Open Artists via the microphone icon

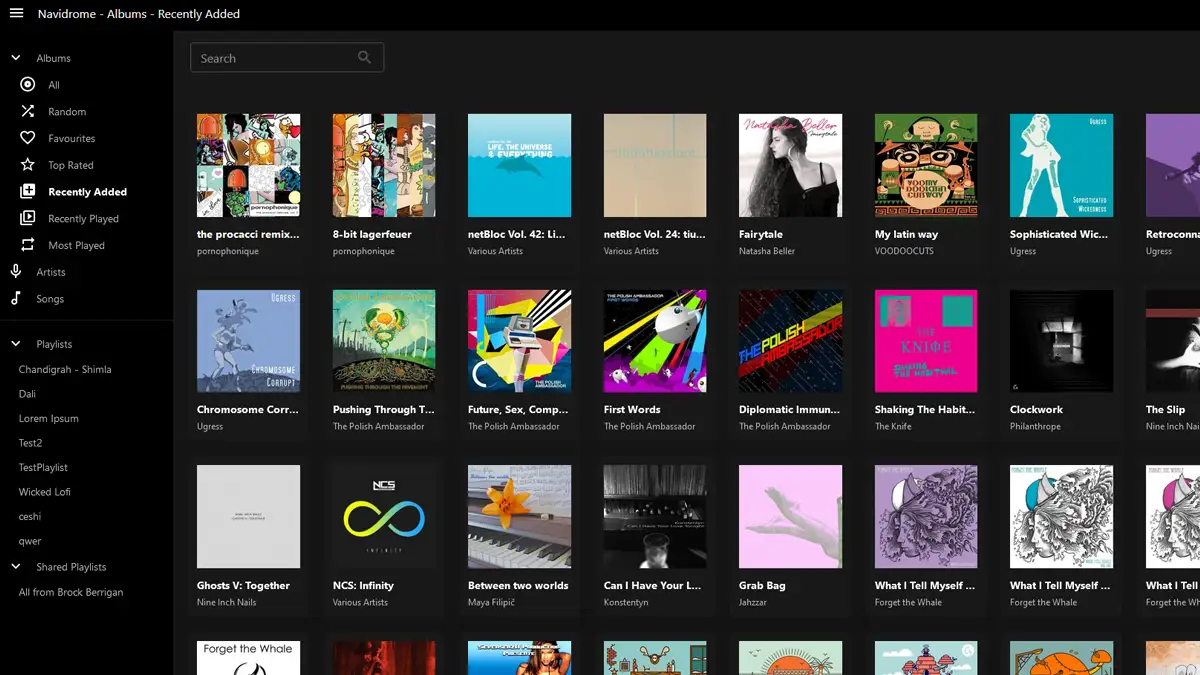(x=16, y=272)
